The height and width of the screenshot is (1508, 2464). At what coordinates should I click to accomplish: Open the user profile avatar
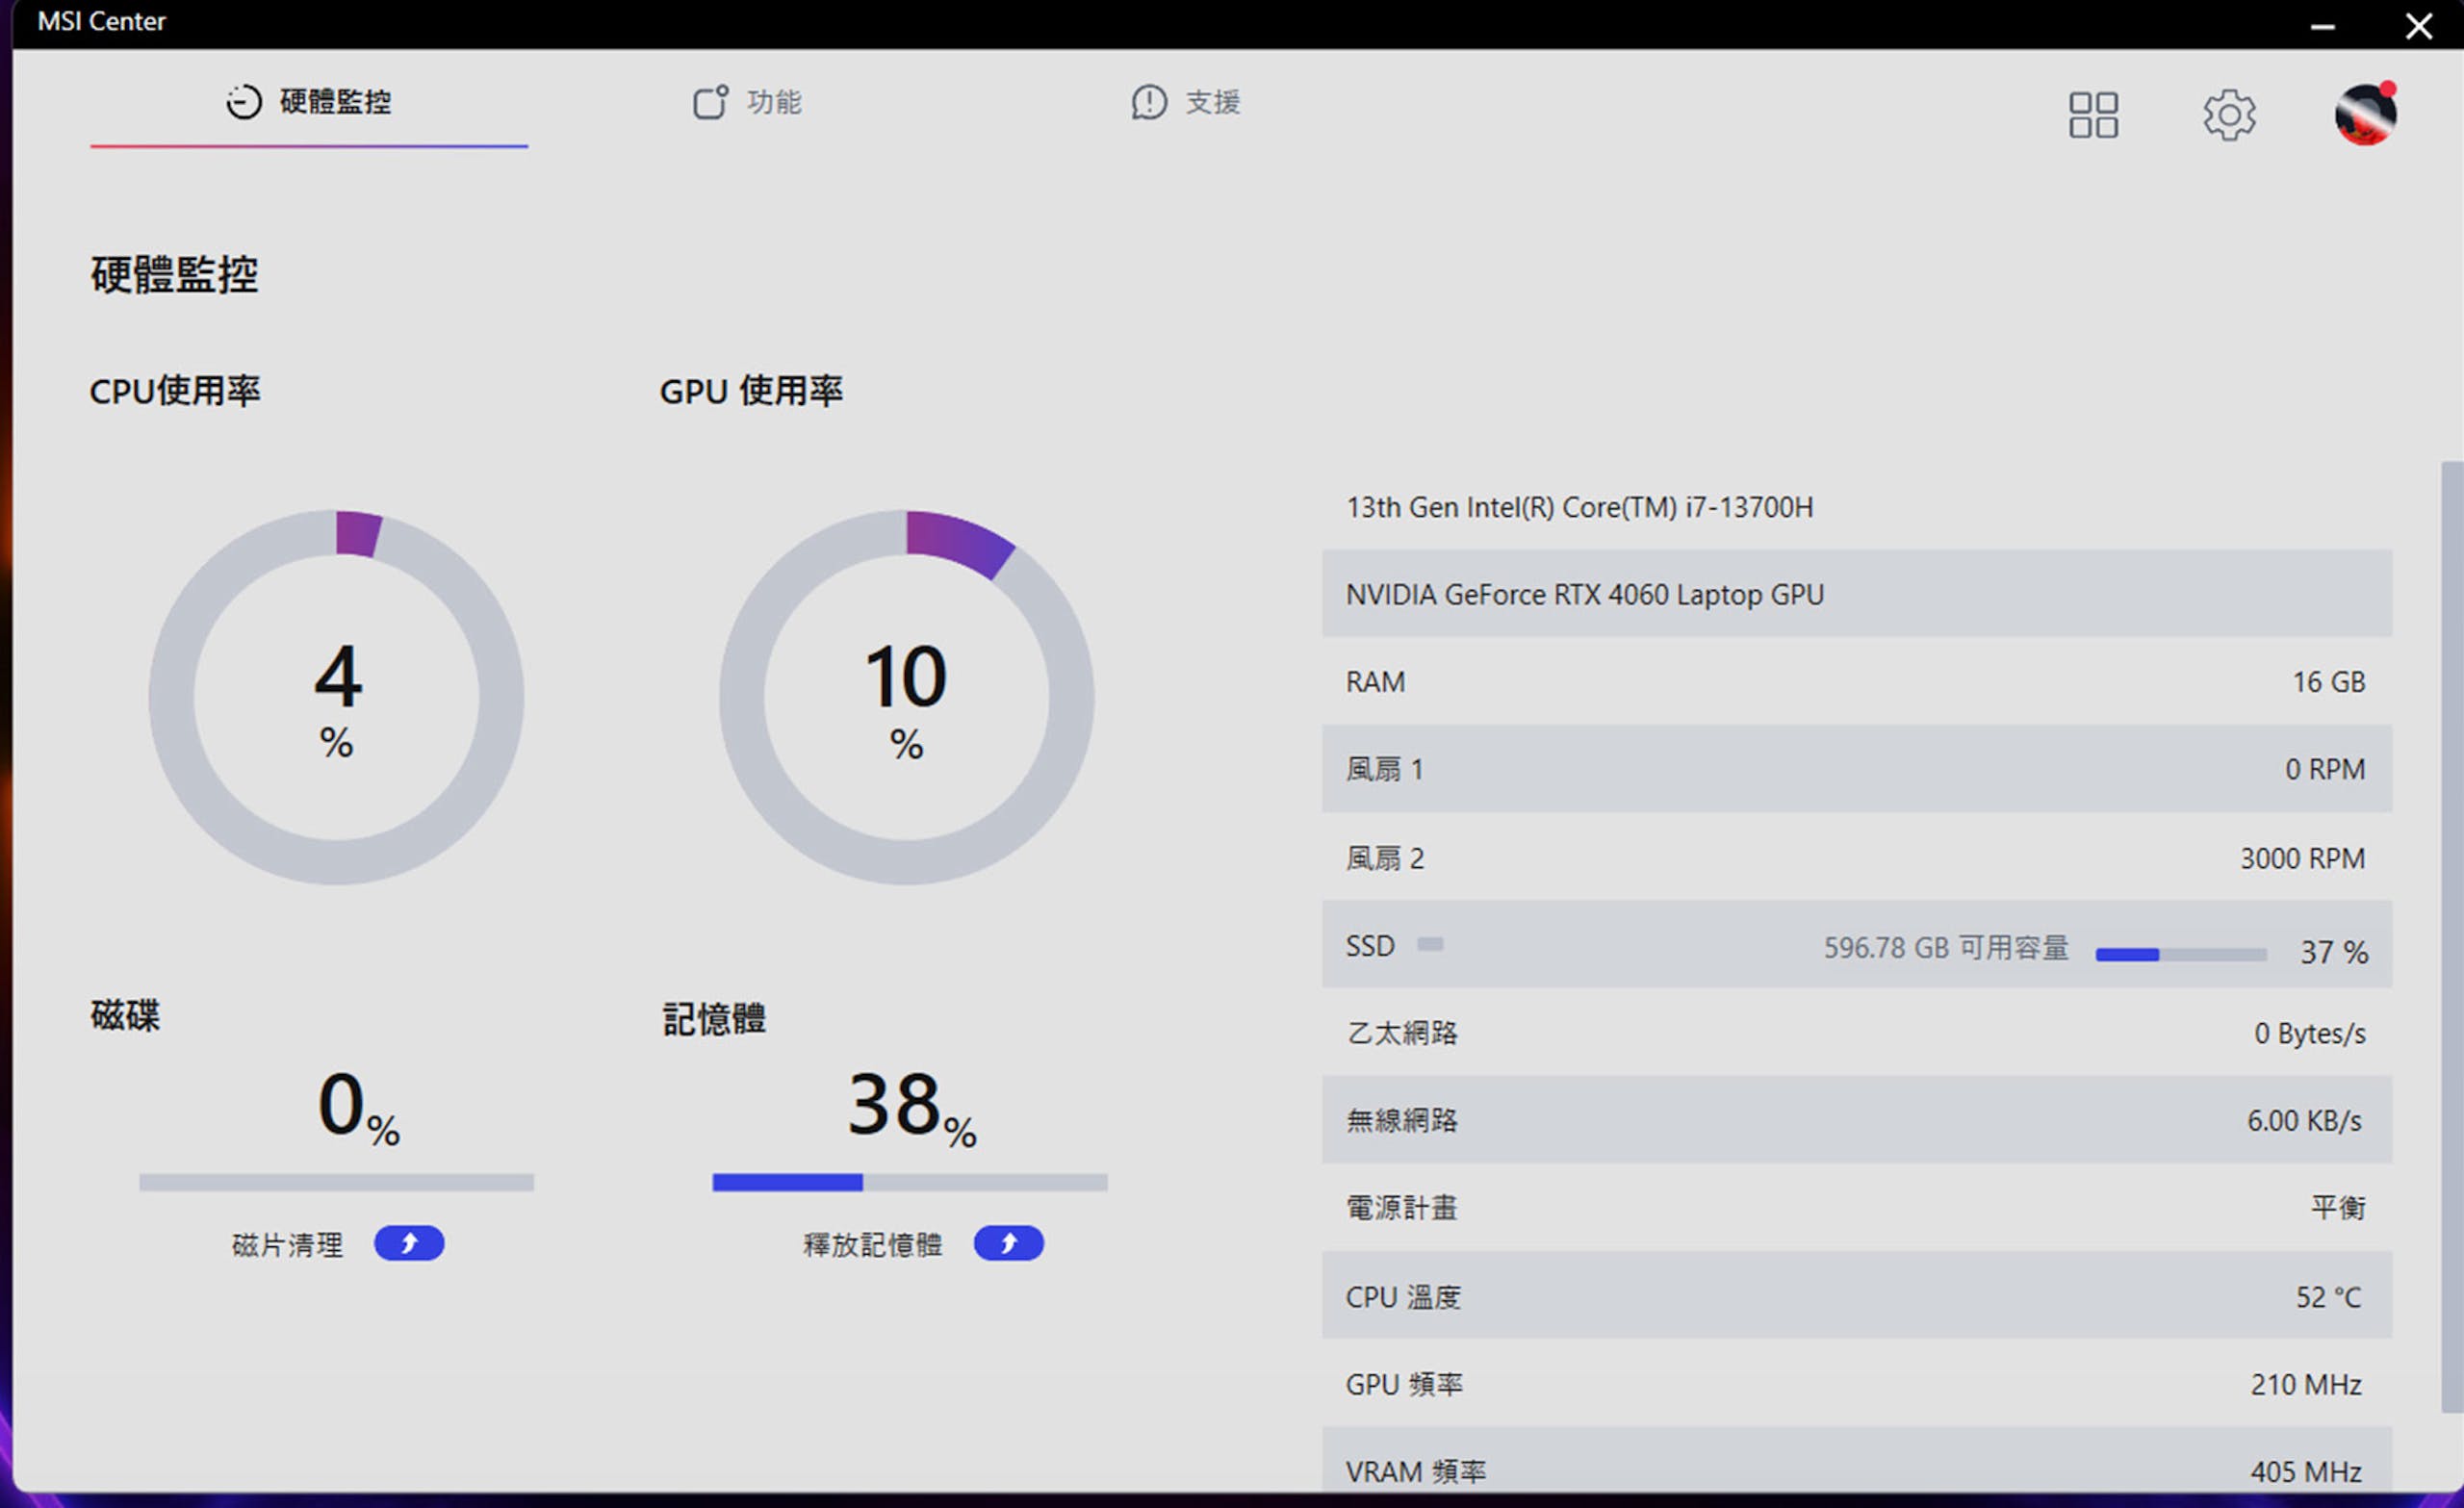(2366, 114)
